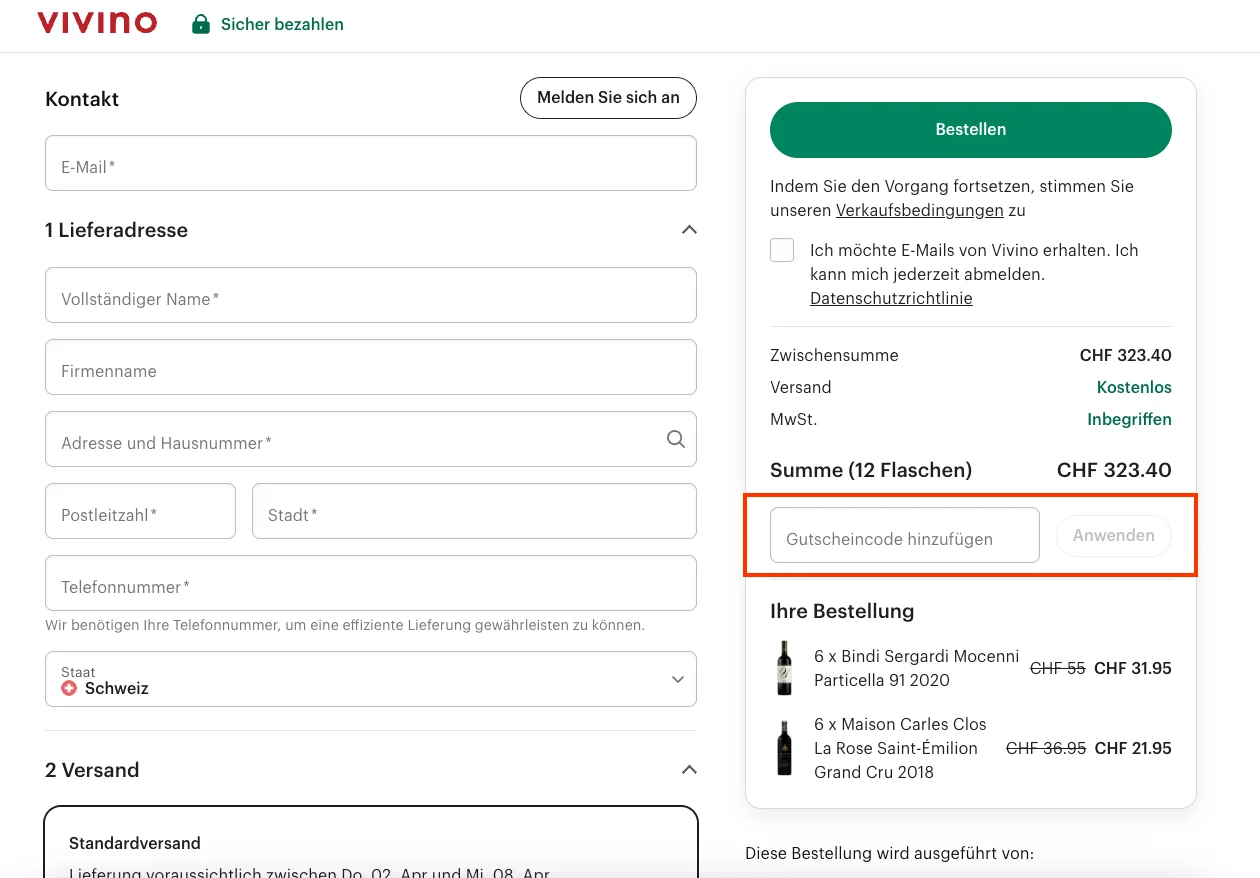Viewport: 1260px width, 878px height.
Task: Click the Zwischensumme CHF 323.40 value
Action: (1126, 355)
